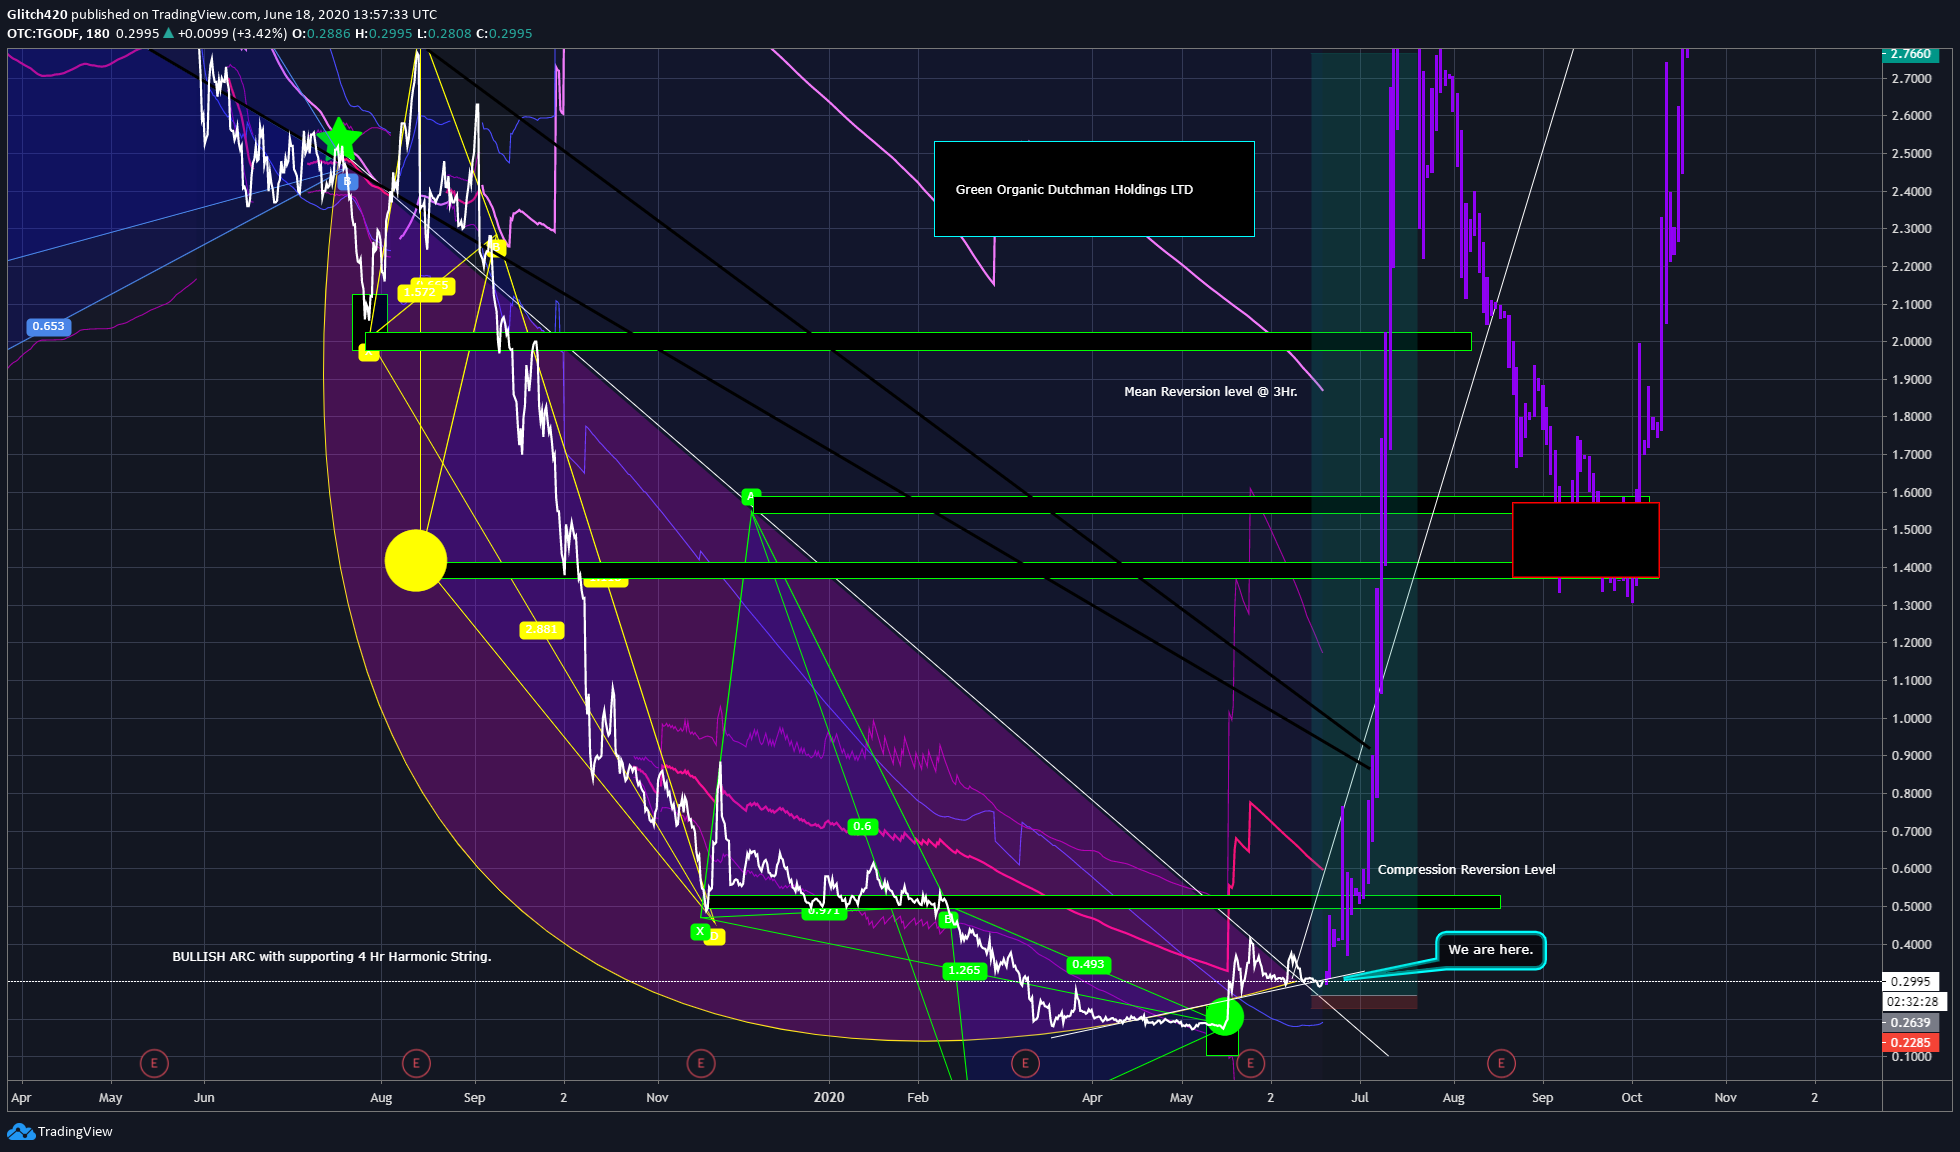
Task: Click the 2.0000 price axis label
Action: click(x=1911, y=342)
